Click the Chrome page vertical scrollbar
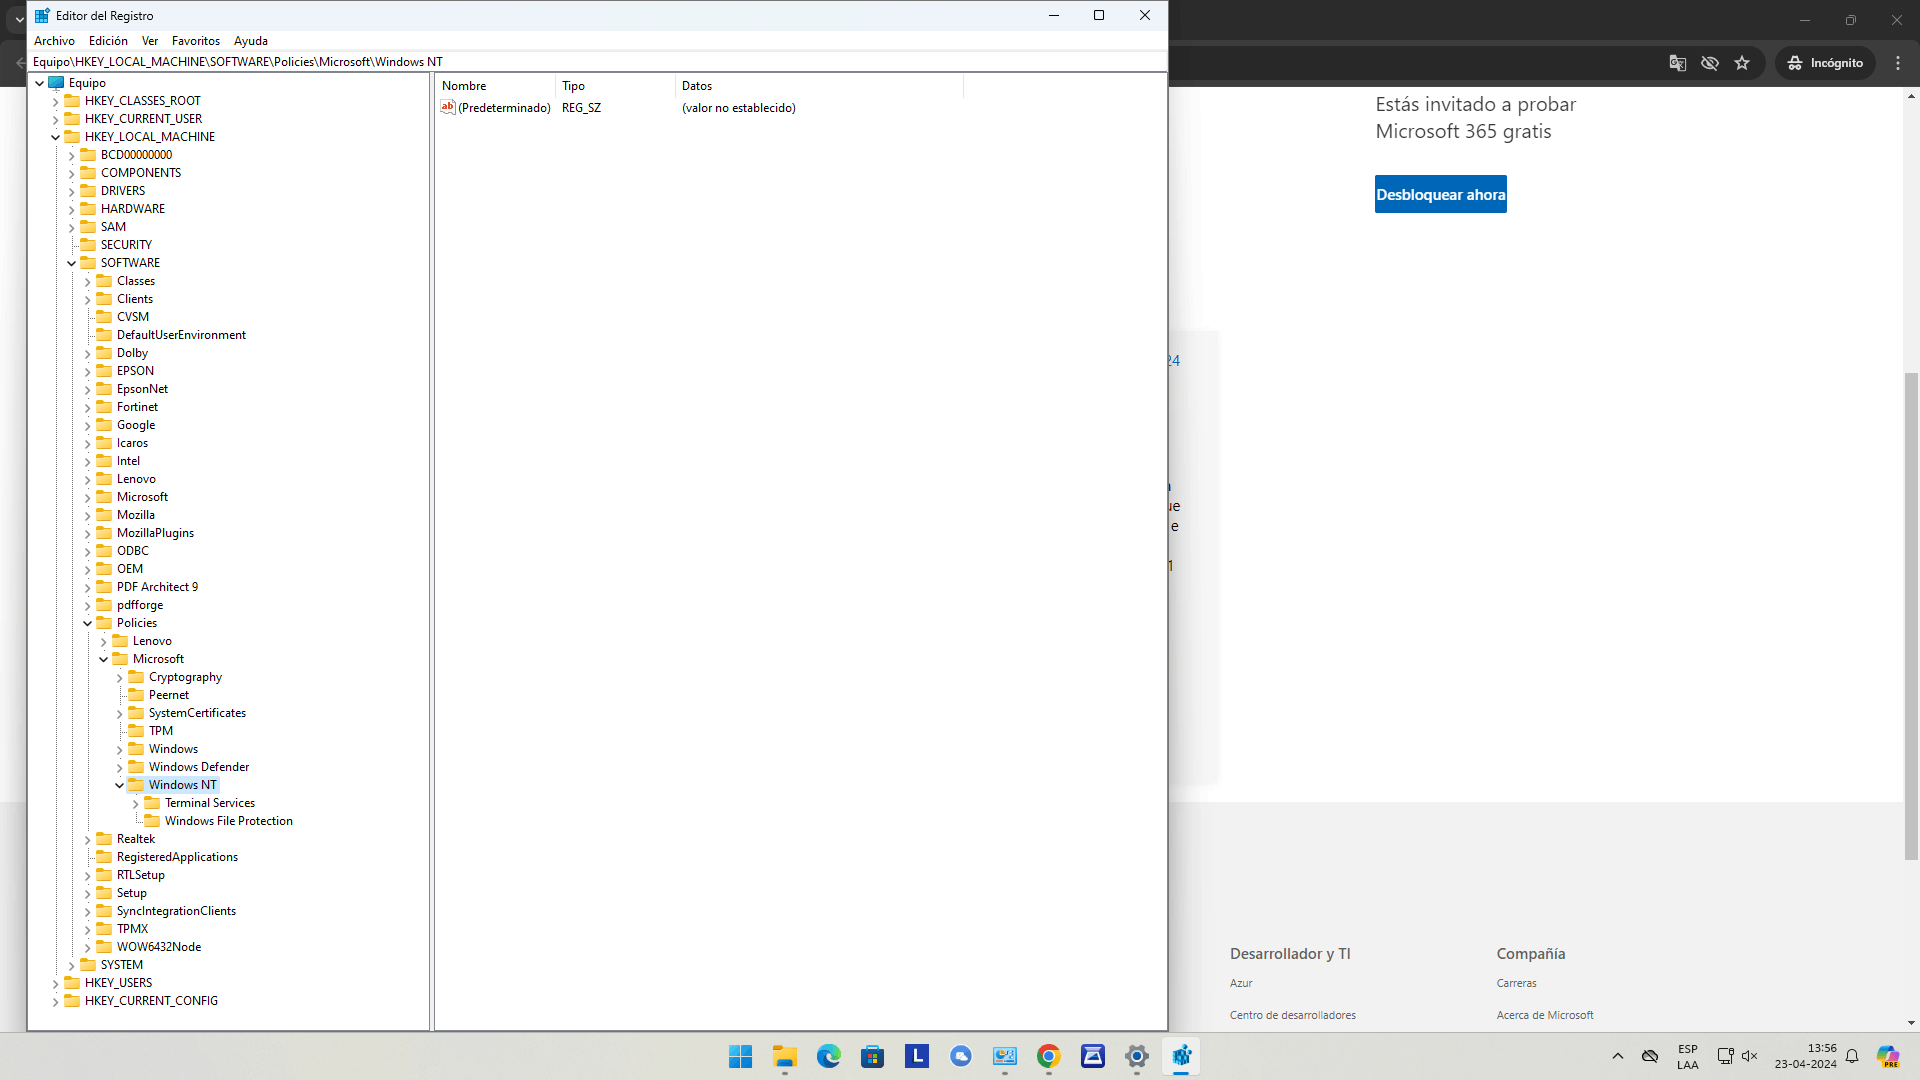This screenshot has height=1080, width=1920. (x=1911, y=616)
